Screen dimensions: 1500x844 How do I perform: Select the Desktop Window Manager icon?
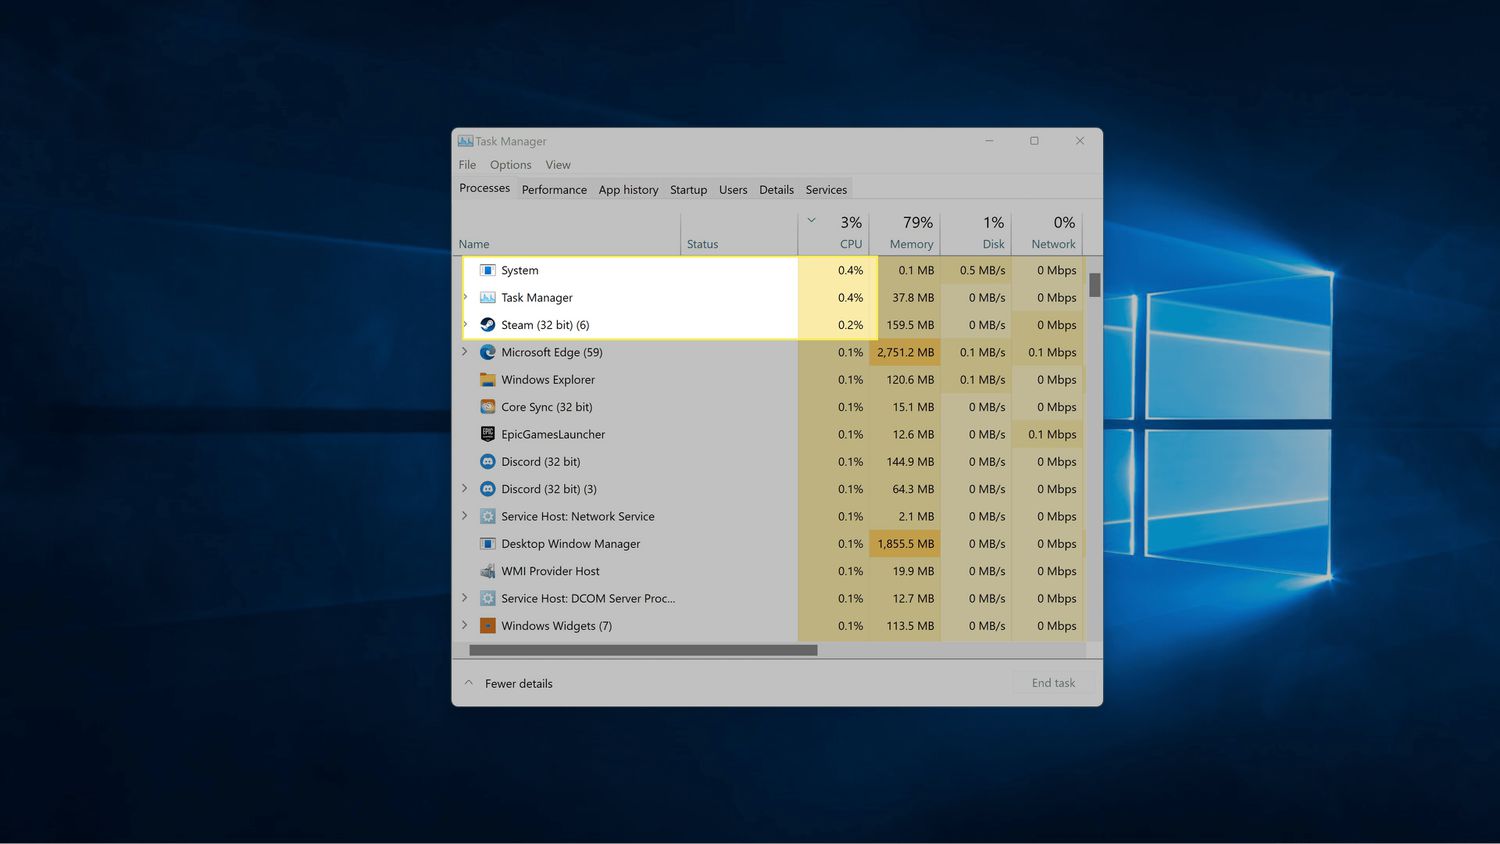coord(487,544)
